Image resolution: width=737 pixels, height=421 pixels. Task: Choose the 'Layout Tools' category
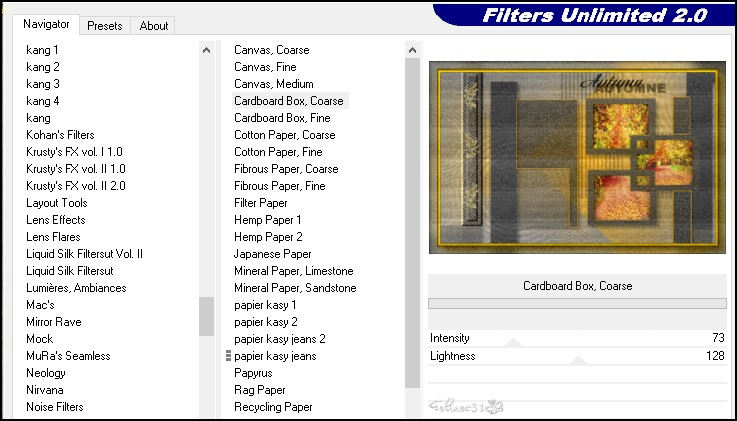pyautogui.click(x=56, y=203)
